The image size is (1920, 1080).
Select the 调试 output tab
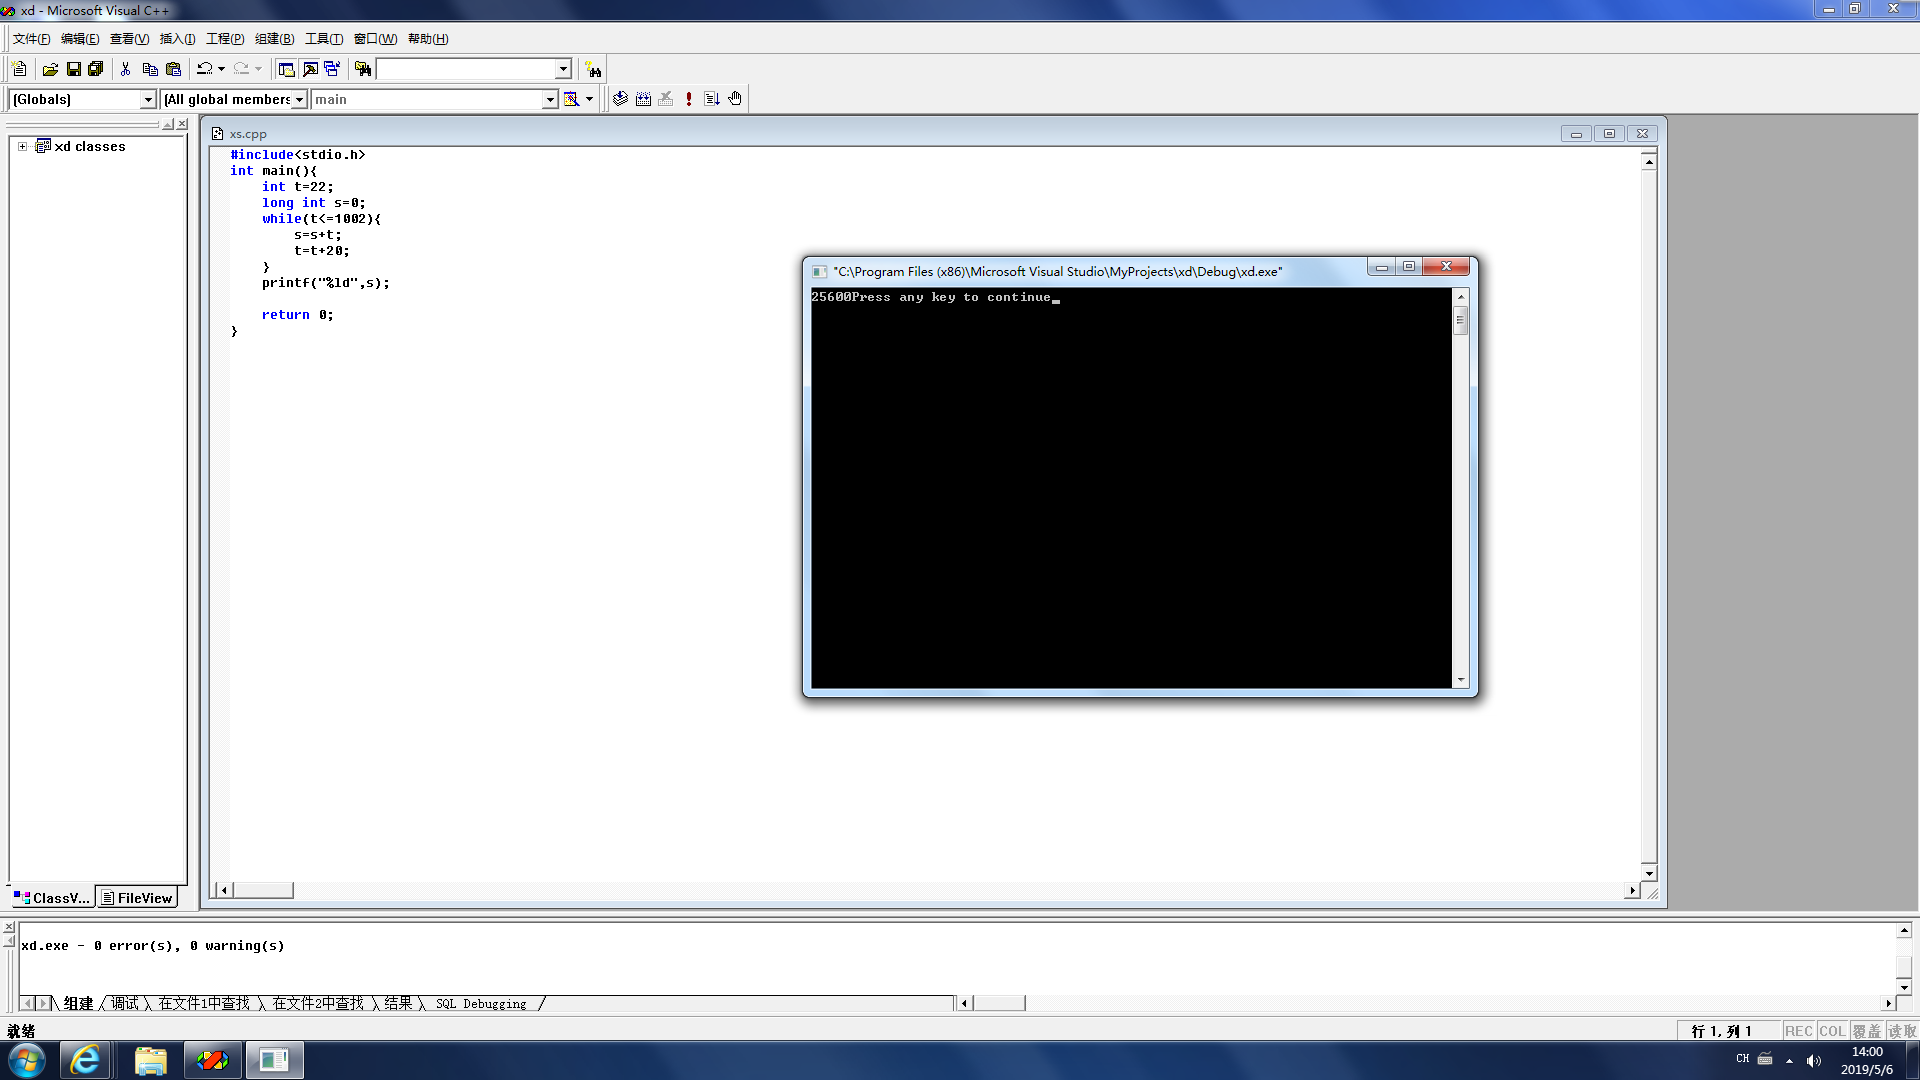[125, 1003]
